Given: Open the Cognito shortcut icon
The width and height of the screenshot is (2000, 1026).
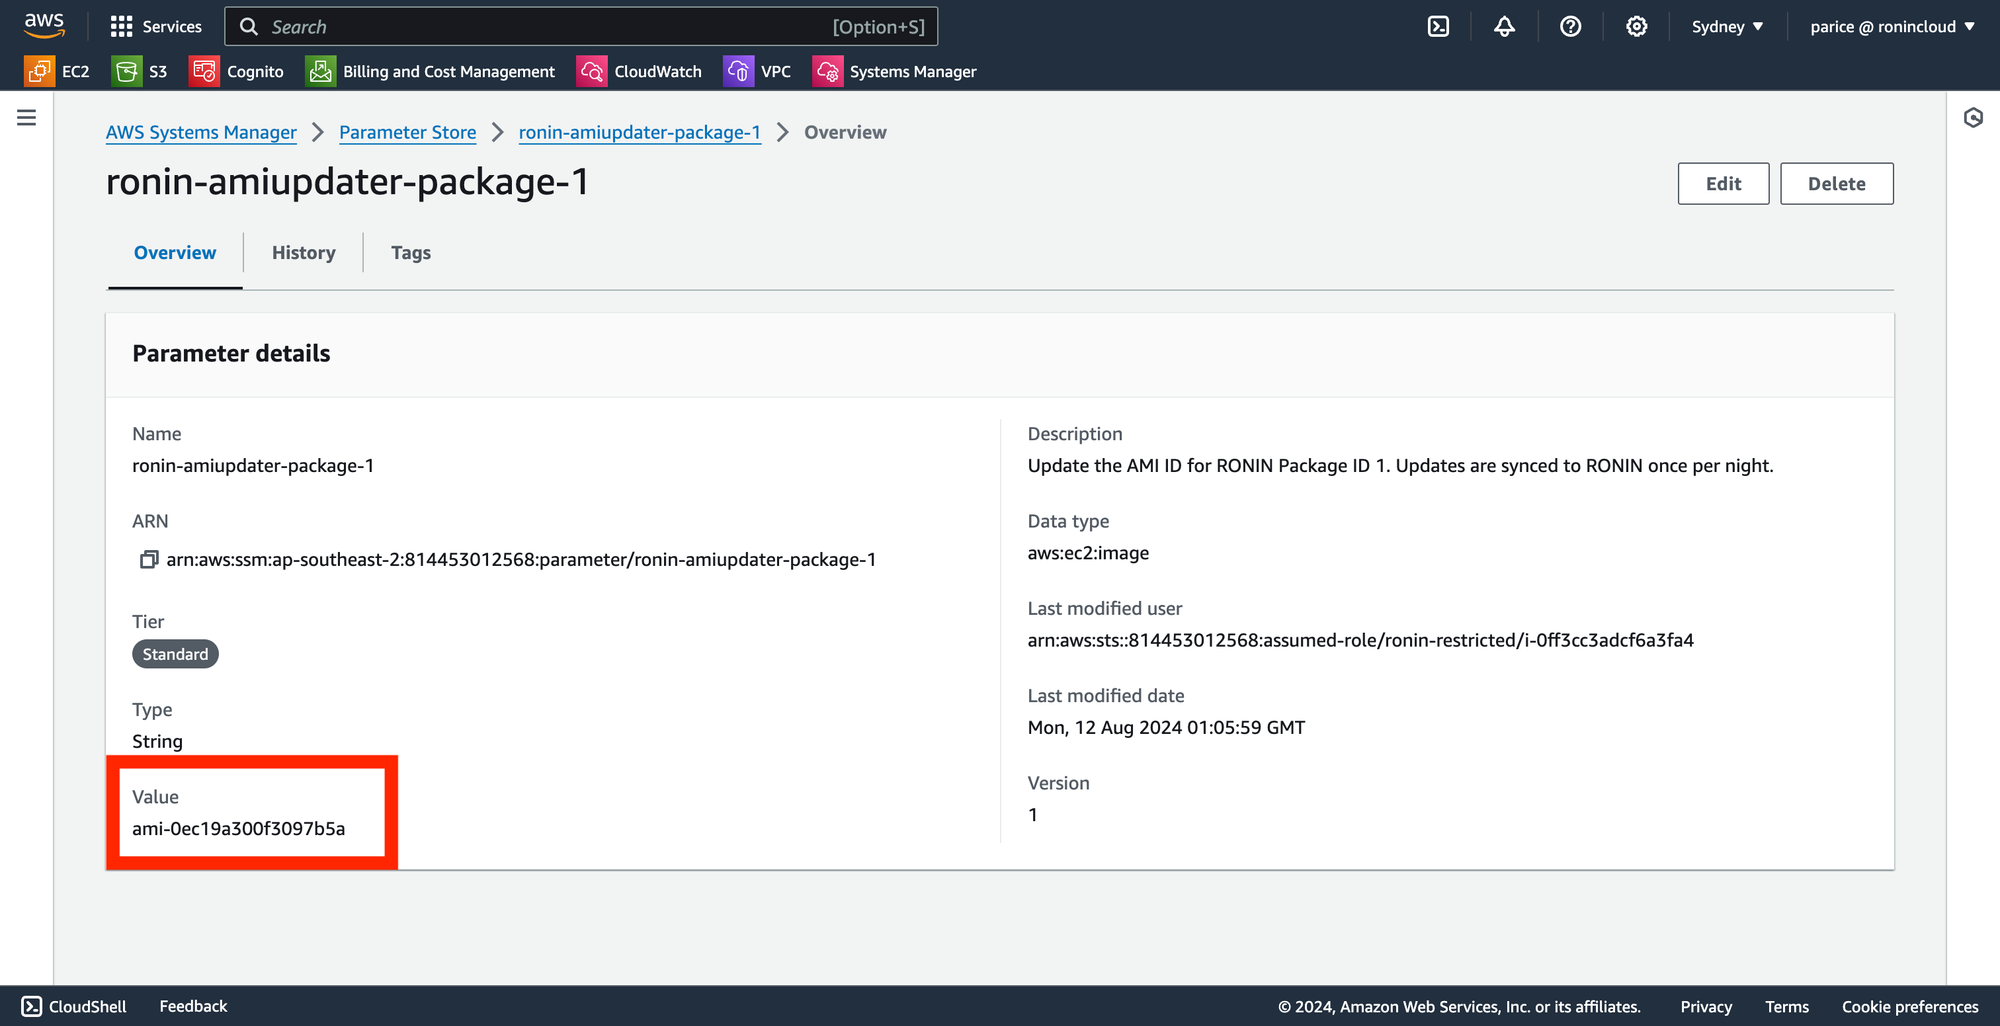Looking at the screenshot, I should pos(204,71).
